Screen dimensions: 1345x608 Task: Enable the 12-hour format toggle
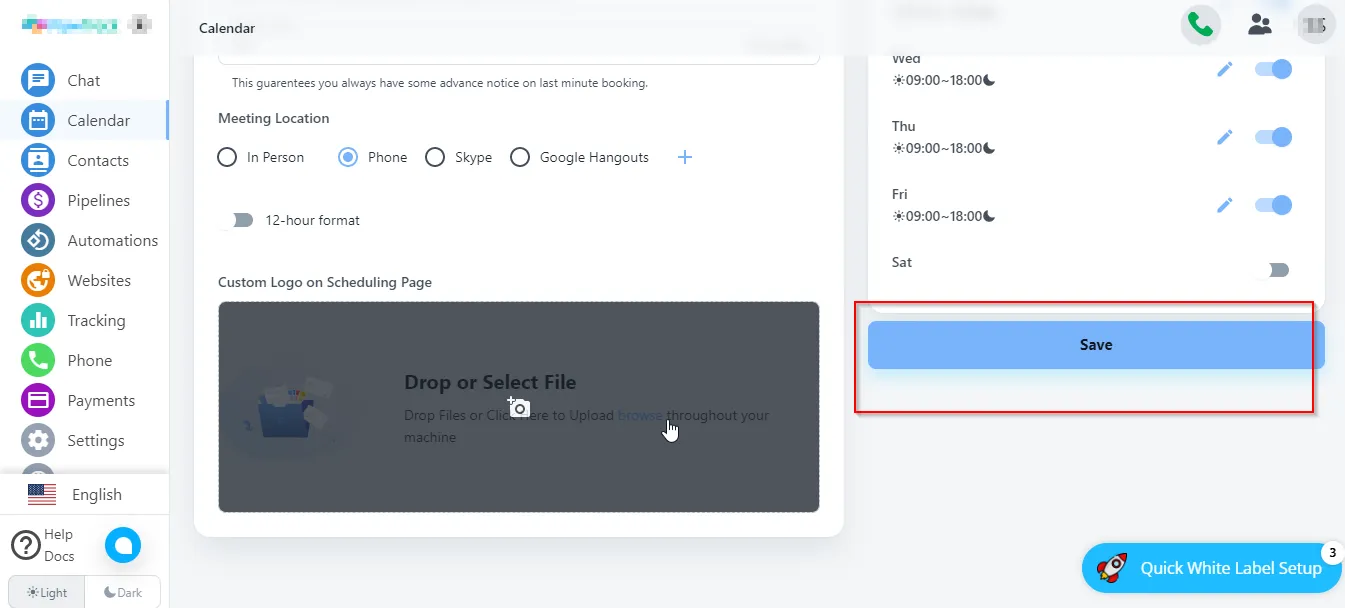tap(239, 220)
